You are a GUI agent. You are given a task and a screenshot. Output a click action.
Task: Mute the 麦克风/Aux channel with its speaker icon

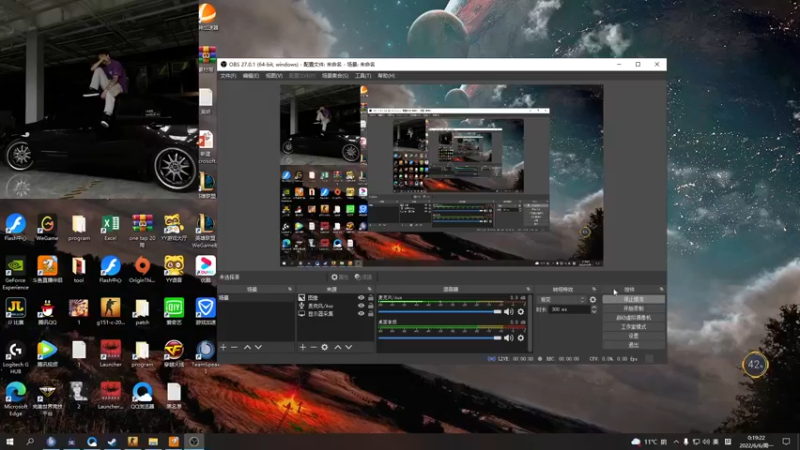tap(509, 311)
